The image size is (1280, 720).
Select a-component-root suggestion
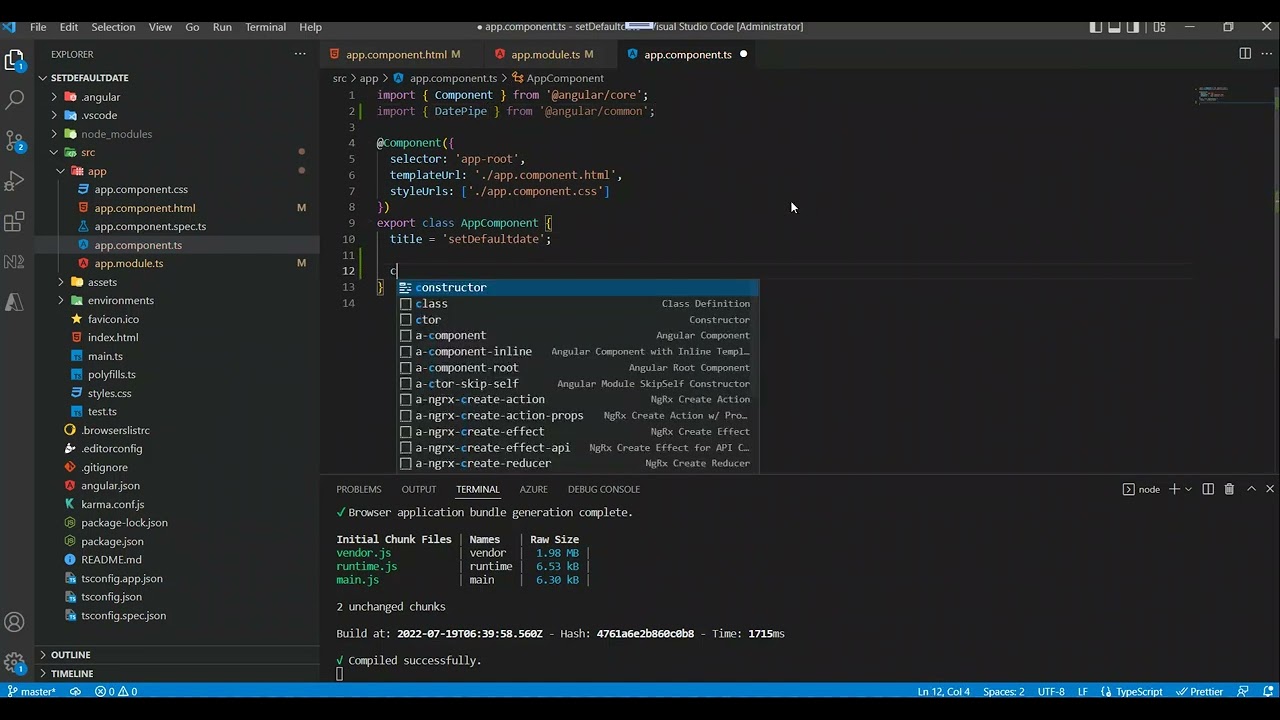pyautogui.click(x=578, y=367)
